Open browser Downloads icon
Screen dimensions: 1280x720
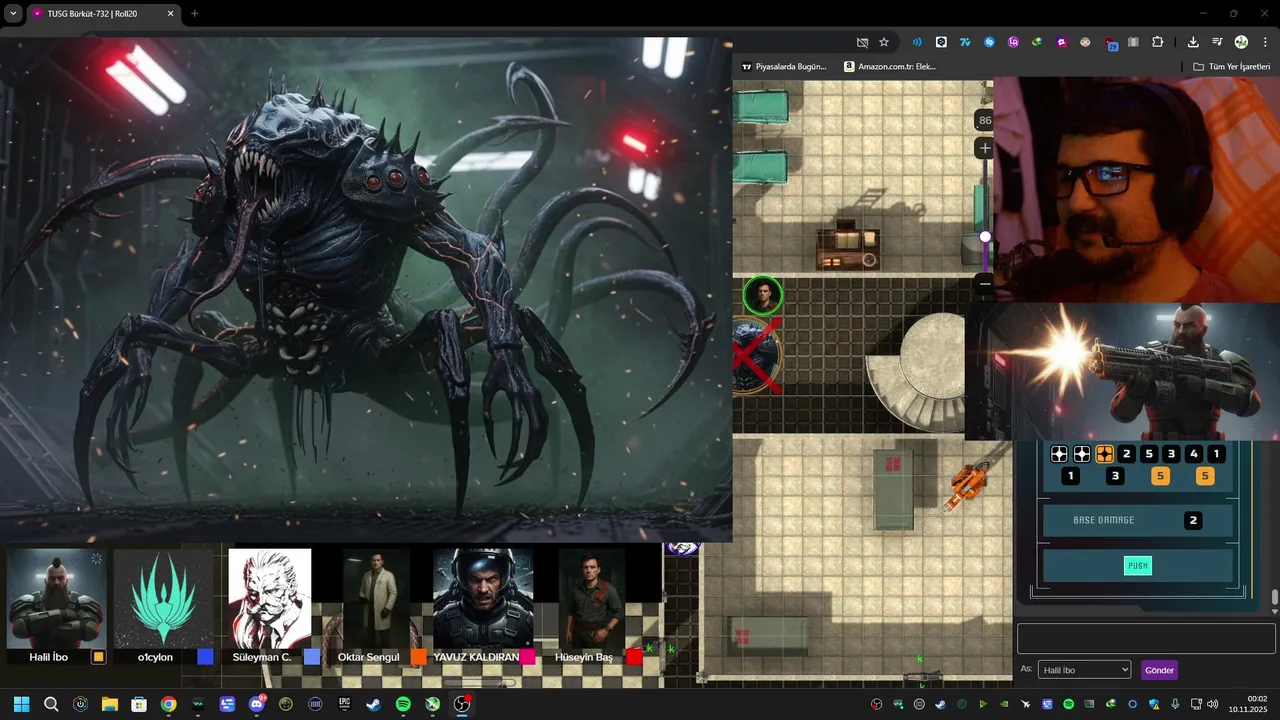pos(1193,42)
